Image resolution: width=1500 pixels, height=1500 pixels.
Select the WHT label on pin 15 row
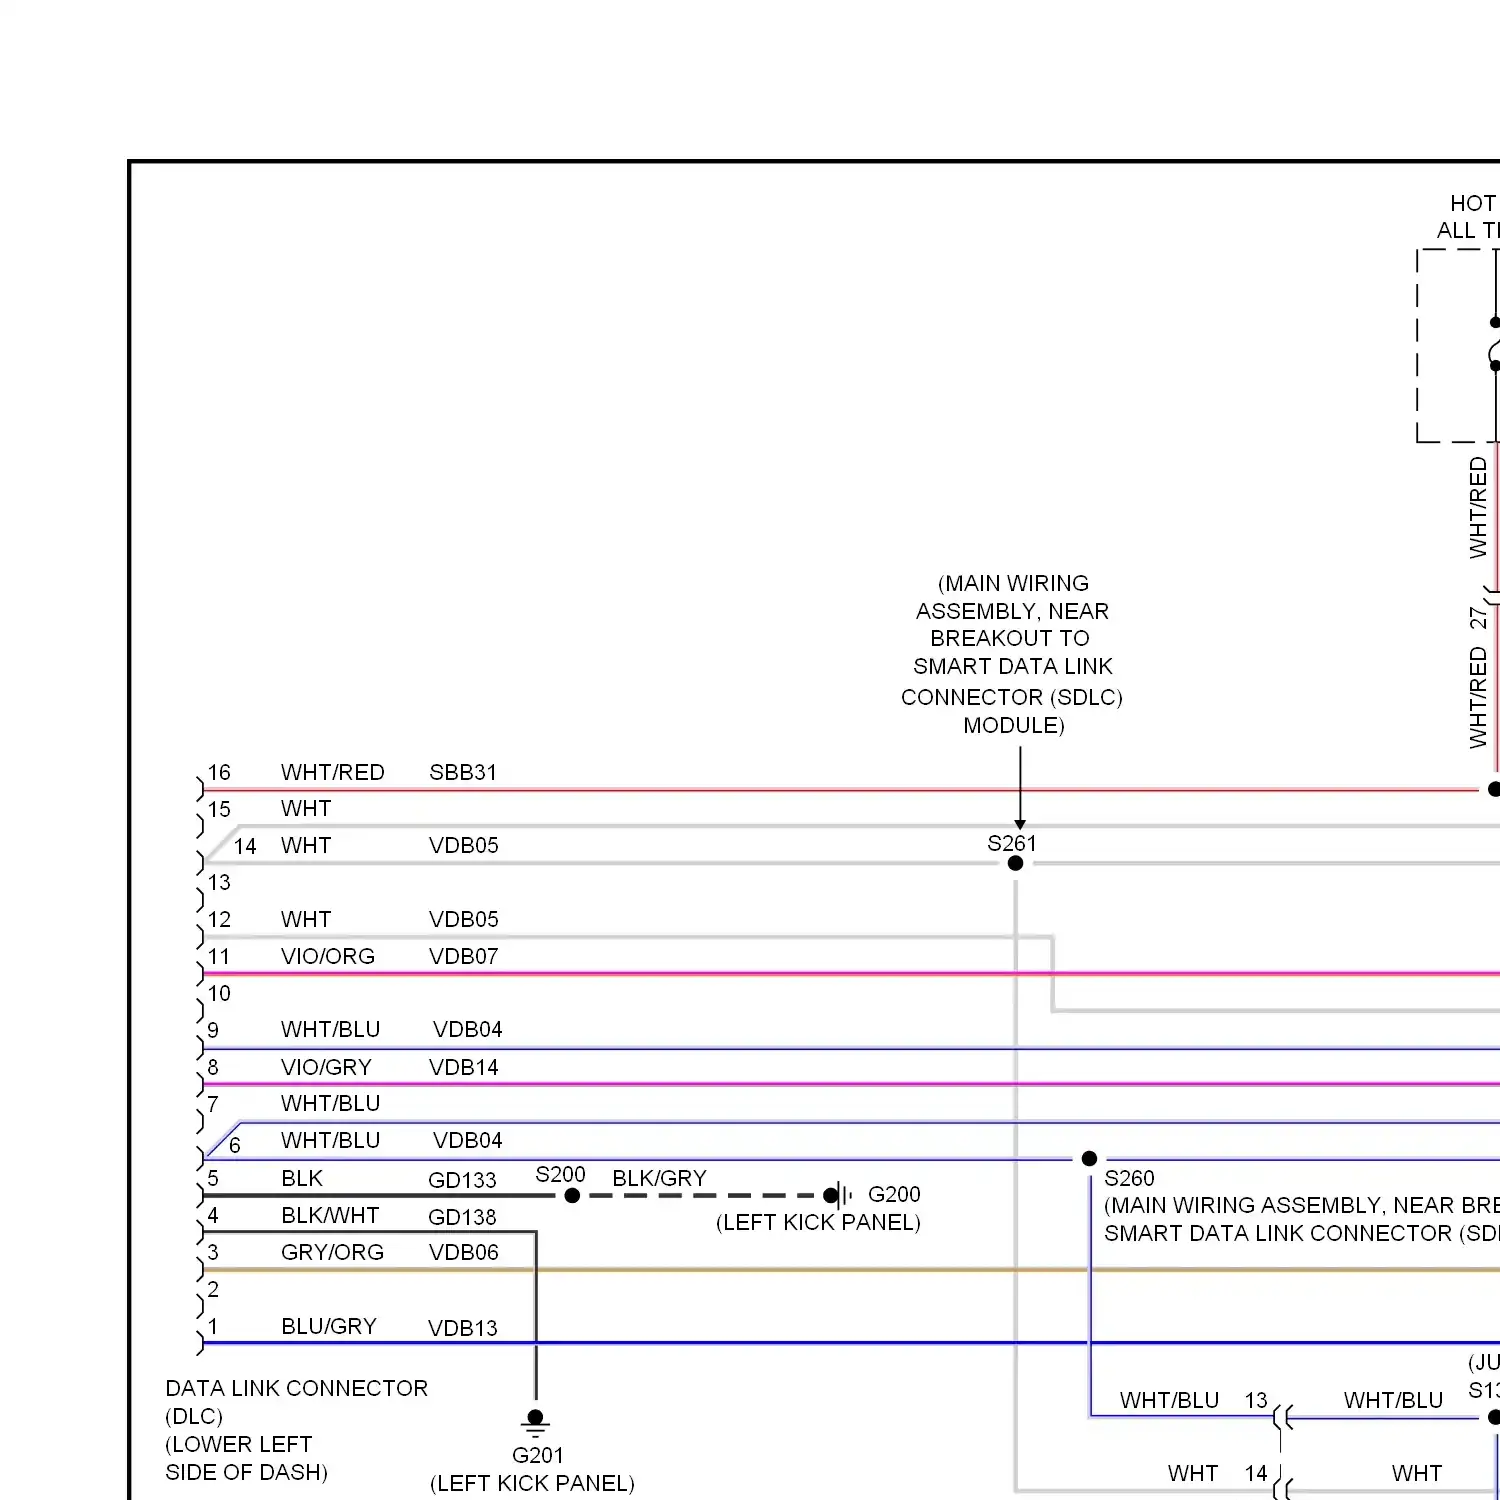[x=306, y=808]
